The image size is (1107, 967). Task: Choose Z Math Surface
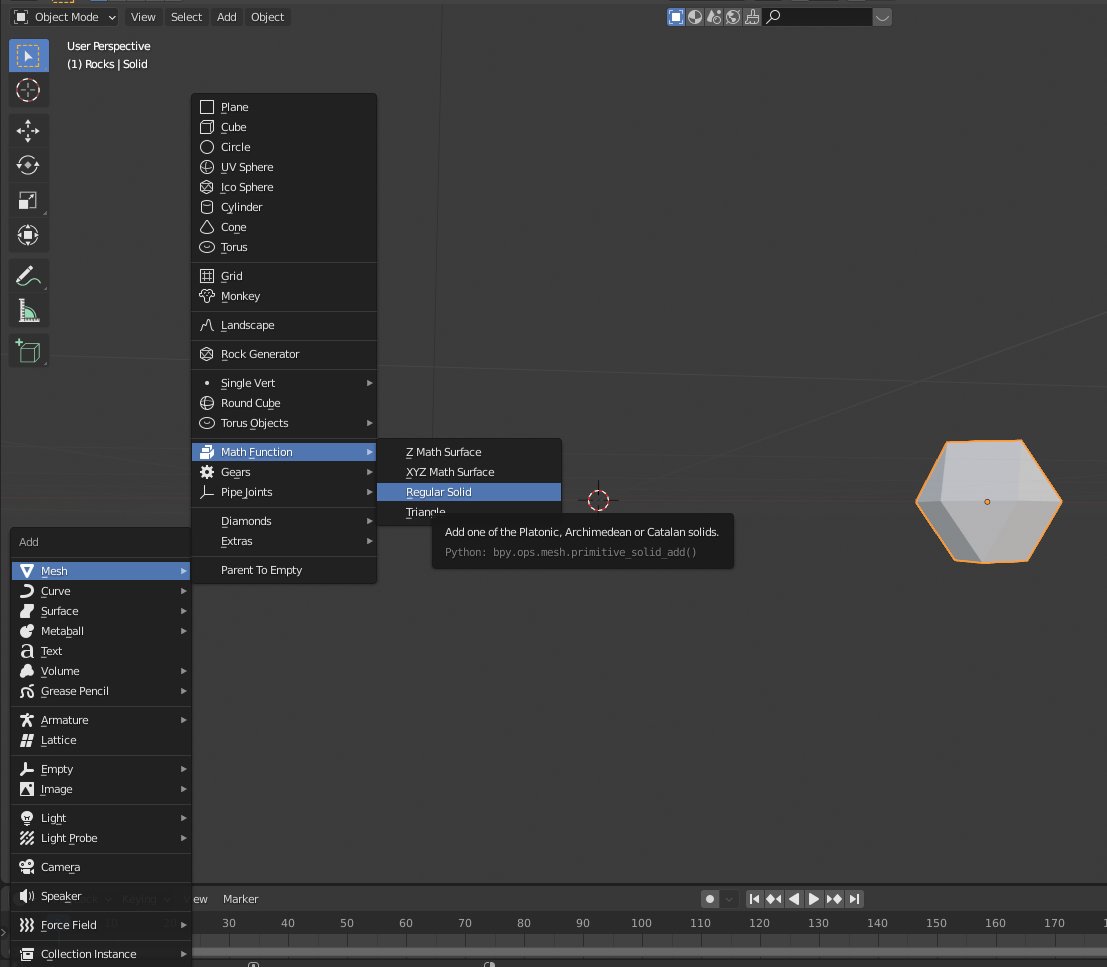click(x=469, y=452)
